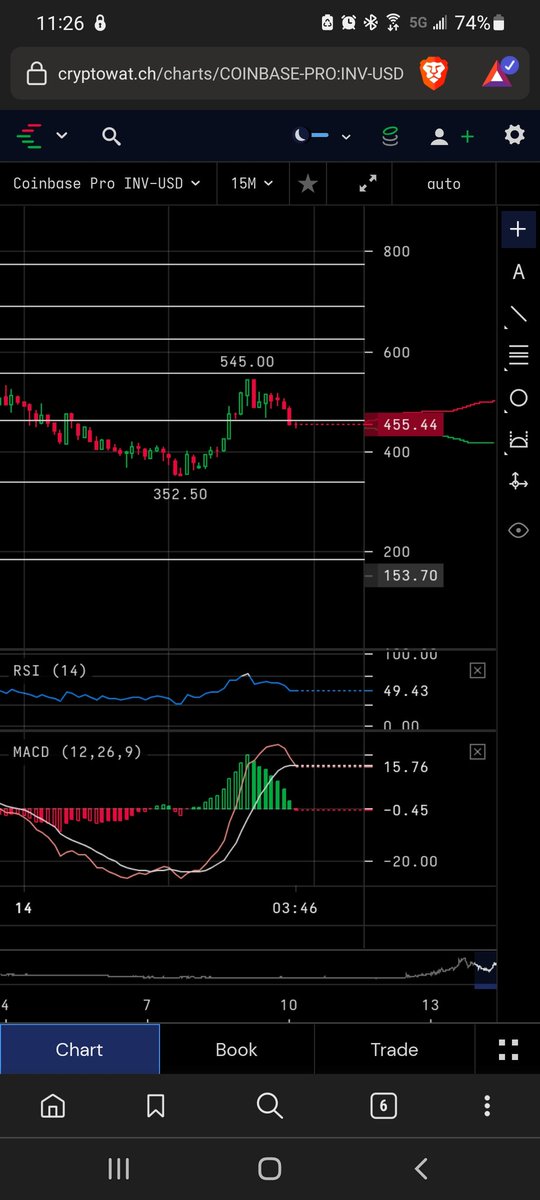Tap the Android back button
Viewport: 540px width, 1200px height.
(x=421, y=1168)
